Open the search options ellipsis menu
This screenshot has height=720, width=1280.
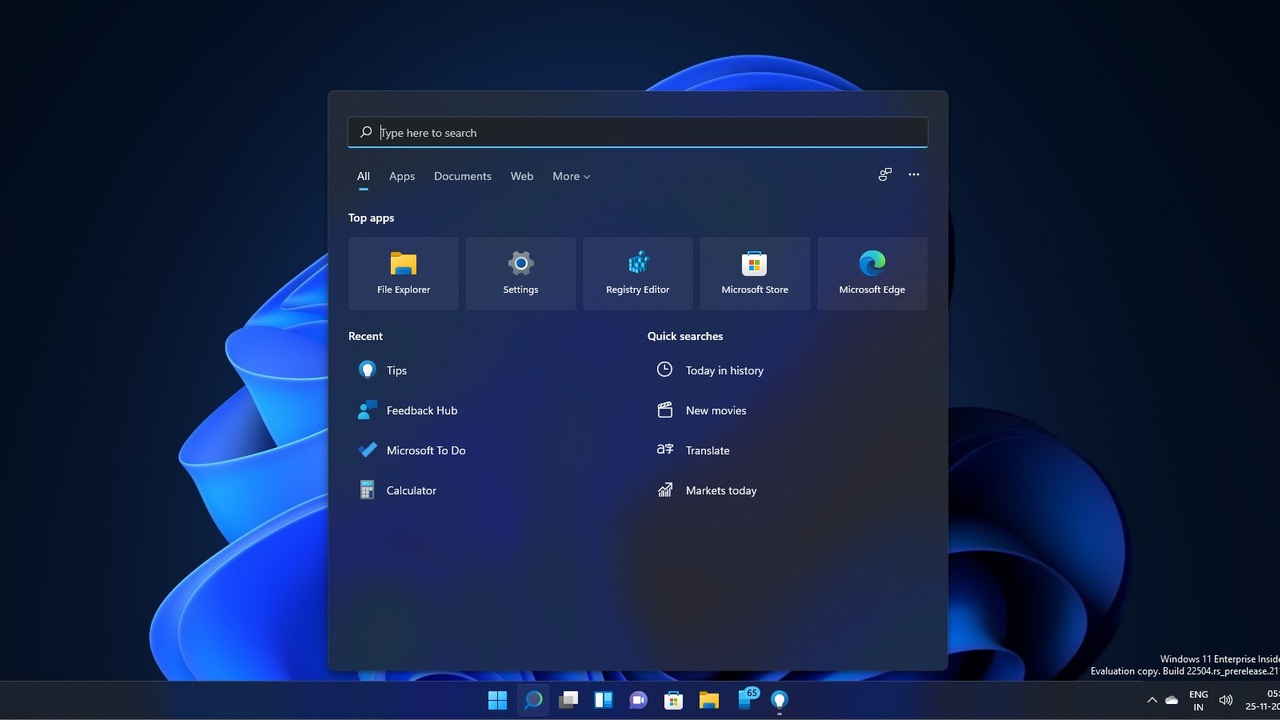[x=913, y=175]
